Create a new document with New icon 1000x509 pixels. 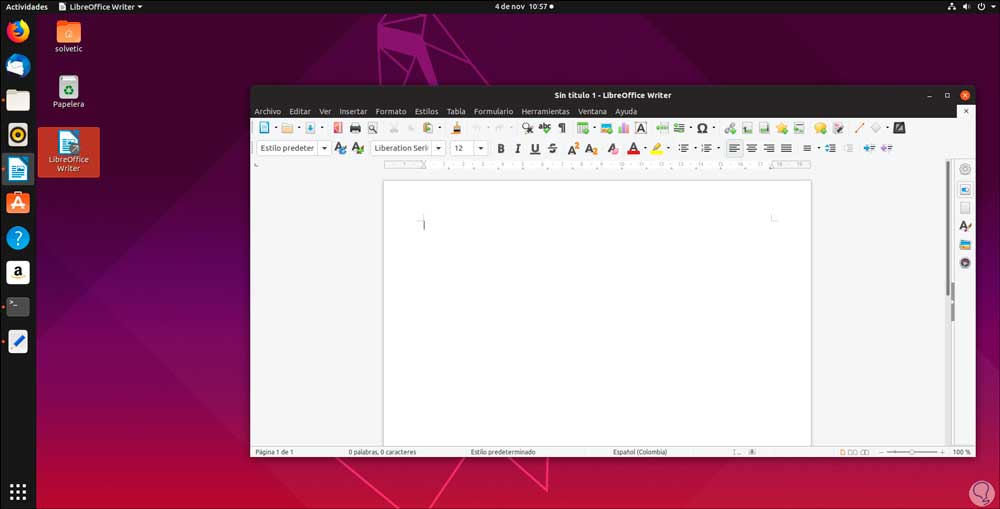[264, 128]
